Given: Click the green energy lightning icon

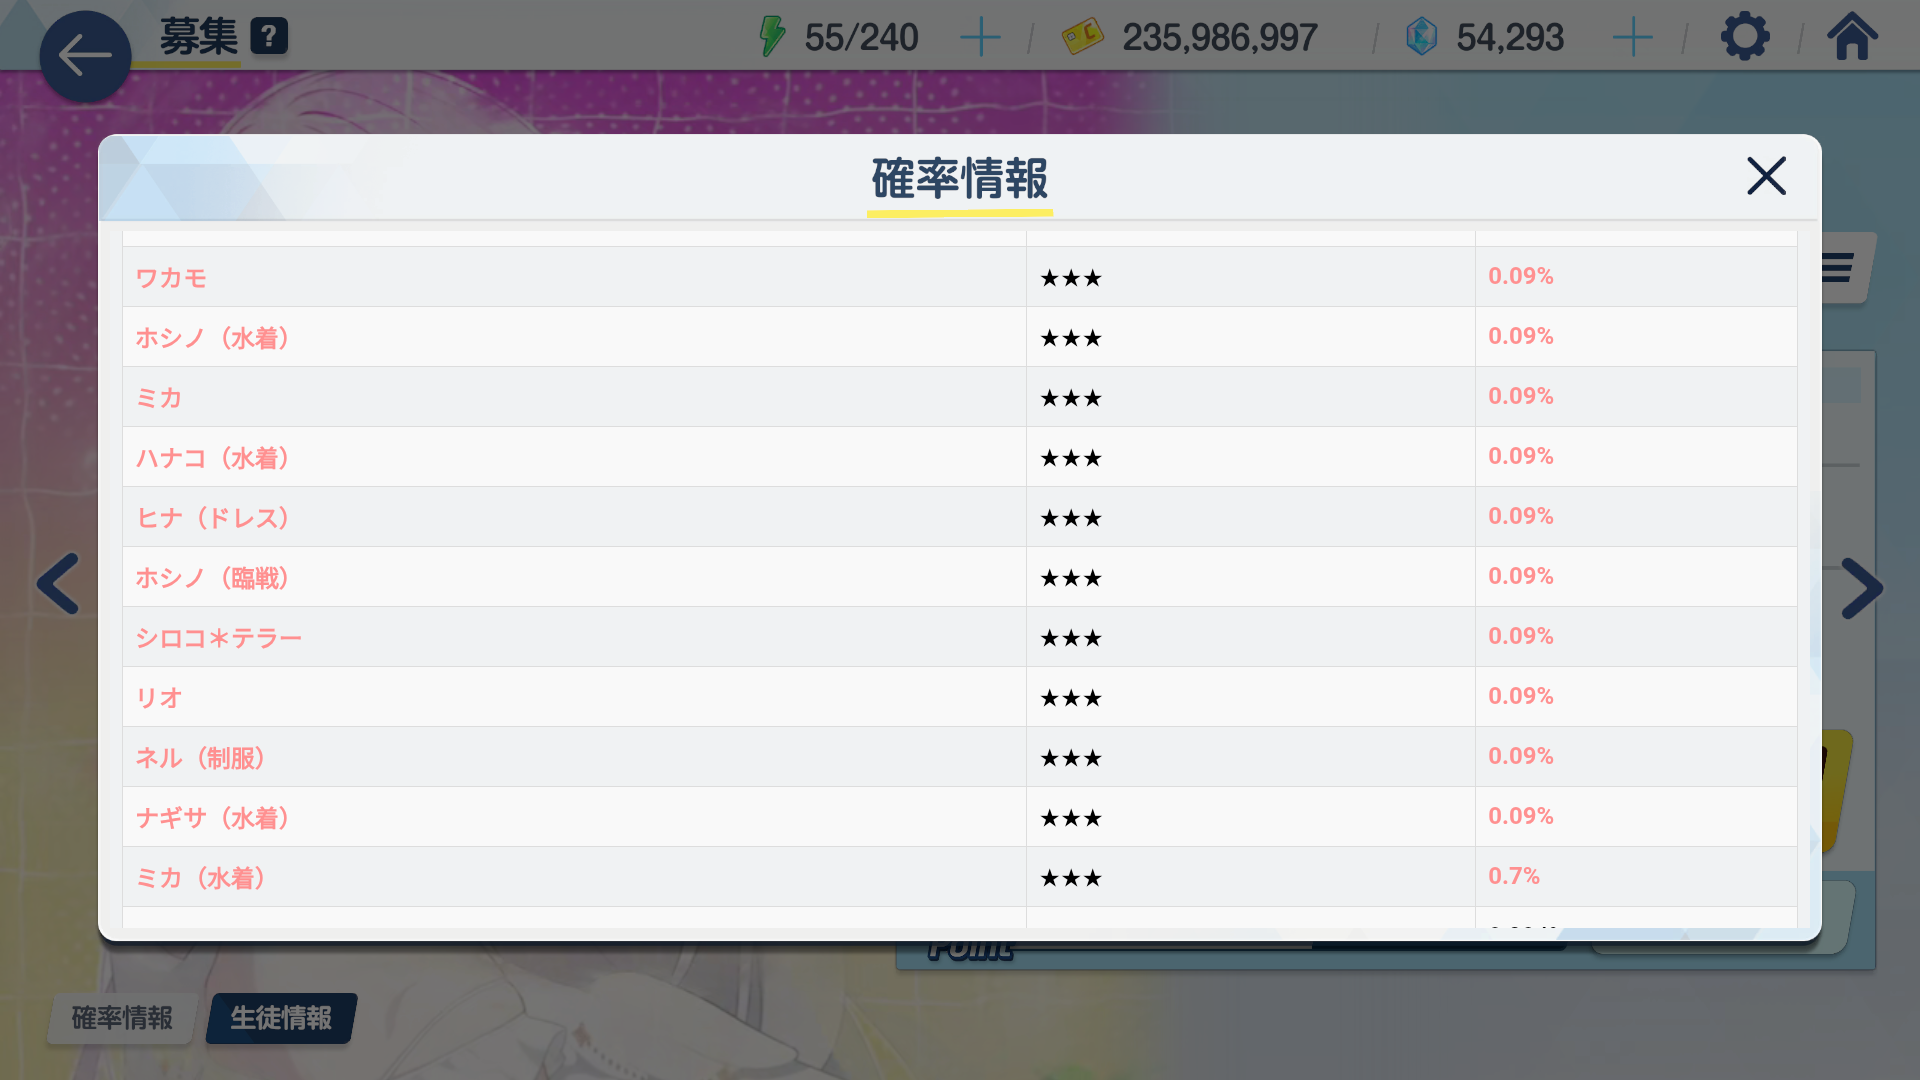Looking at the screenshot, I should pyautogui.click(x=772, y=37).
